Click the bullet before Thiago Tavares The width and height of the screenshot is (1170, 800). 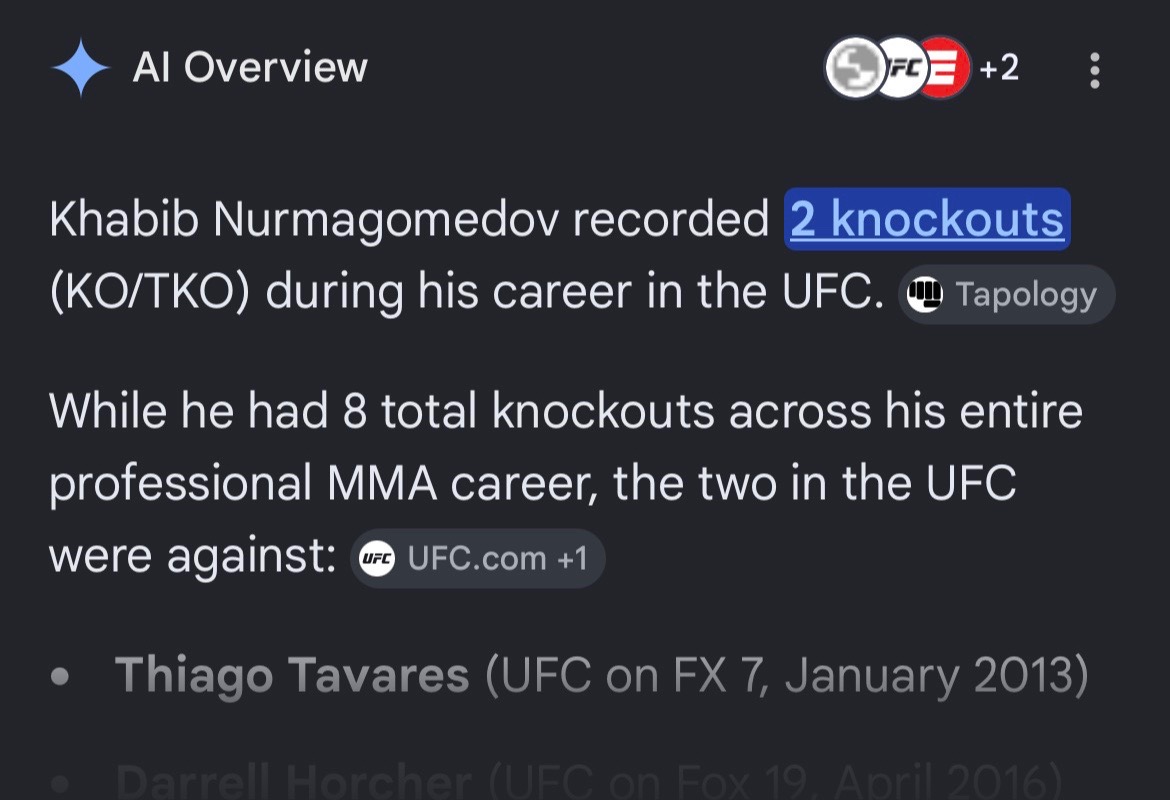pos(60,677)
